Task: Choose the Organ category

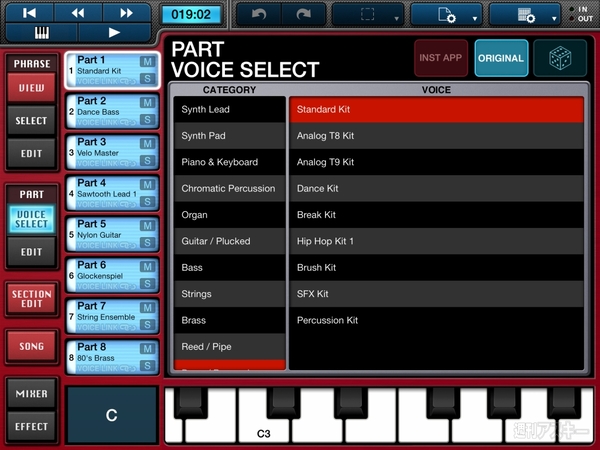Action: (x=230, y=215)
